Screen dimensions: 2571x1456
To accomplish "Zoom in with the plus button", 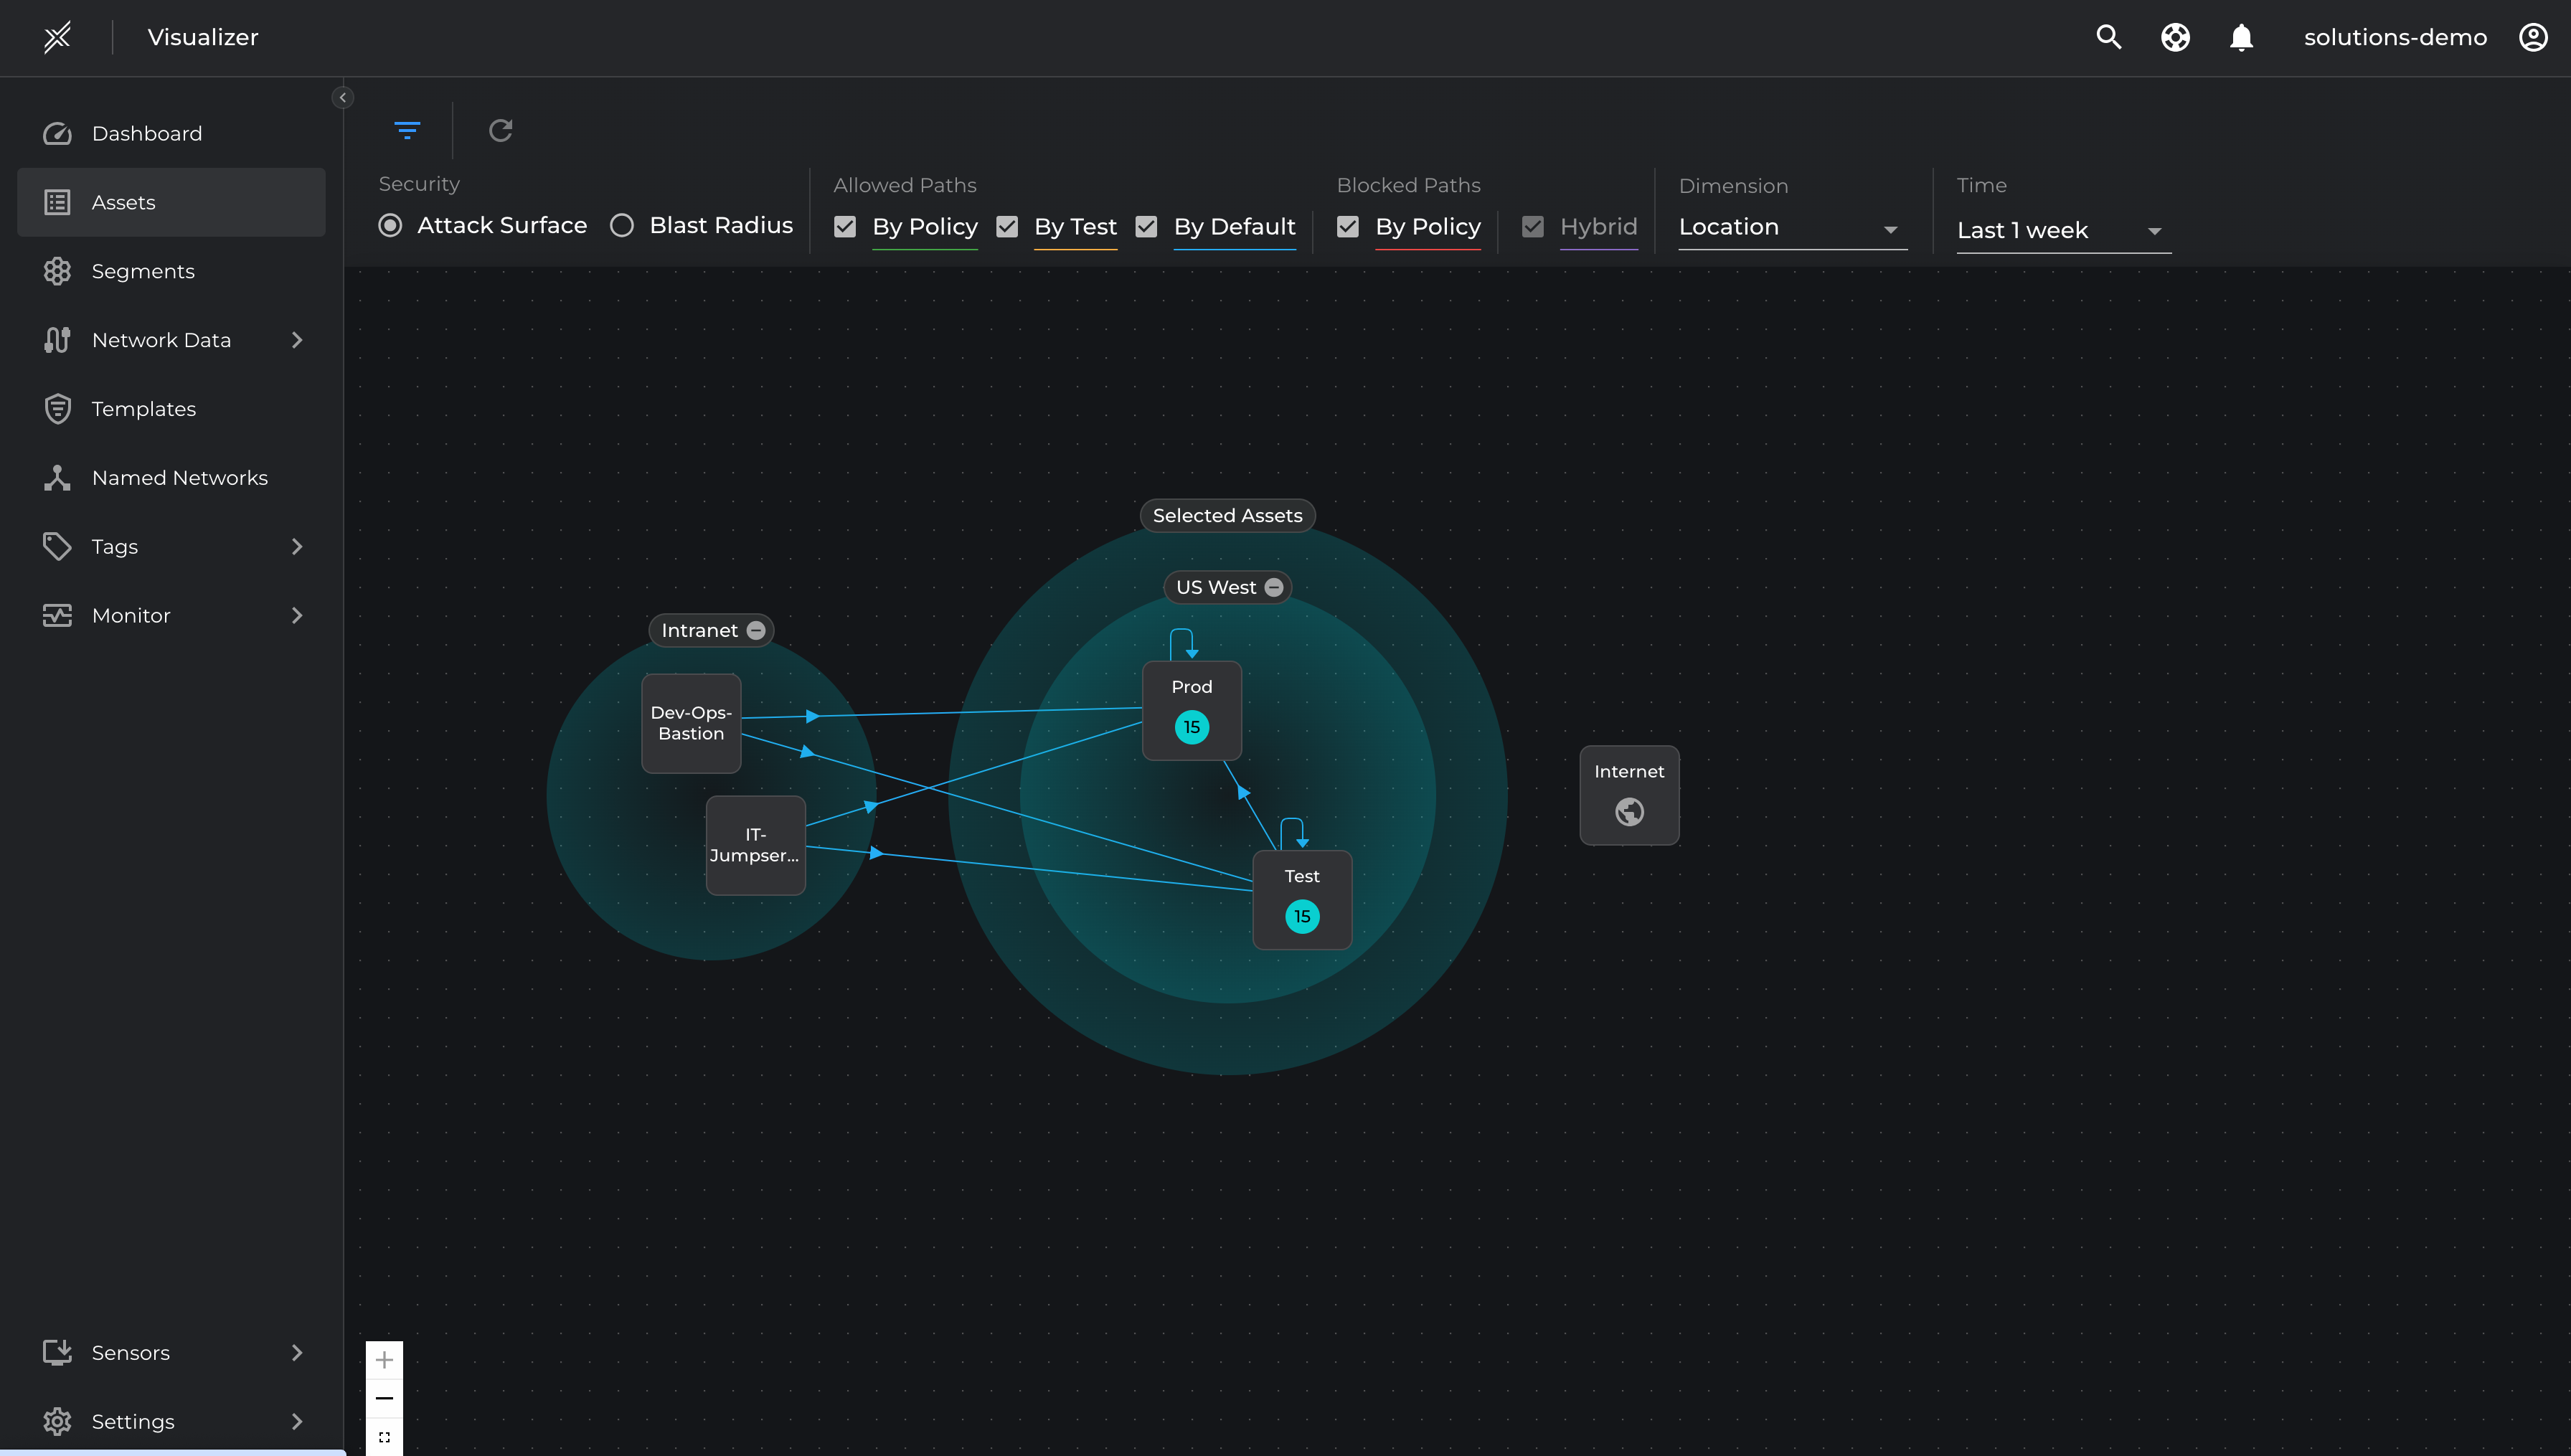I will click(x=384, y=1359).
